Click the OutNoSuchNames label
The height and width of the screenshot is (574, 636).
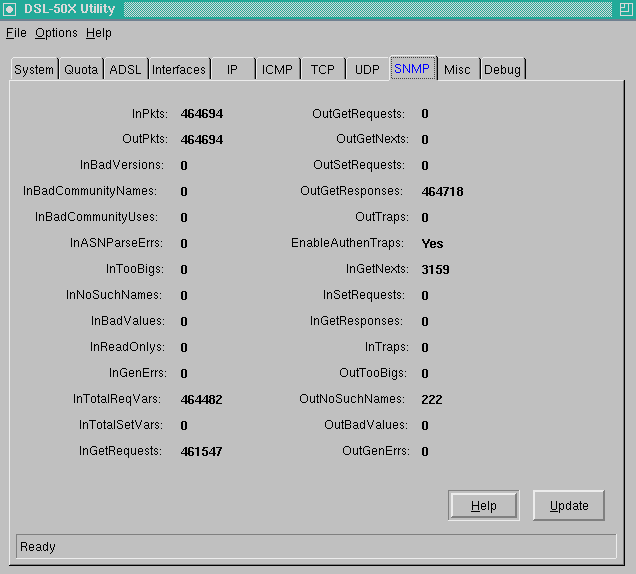pyautogui.click(x=352, y=399)
